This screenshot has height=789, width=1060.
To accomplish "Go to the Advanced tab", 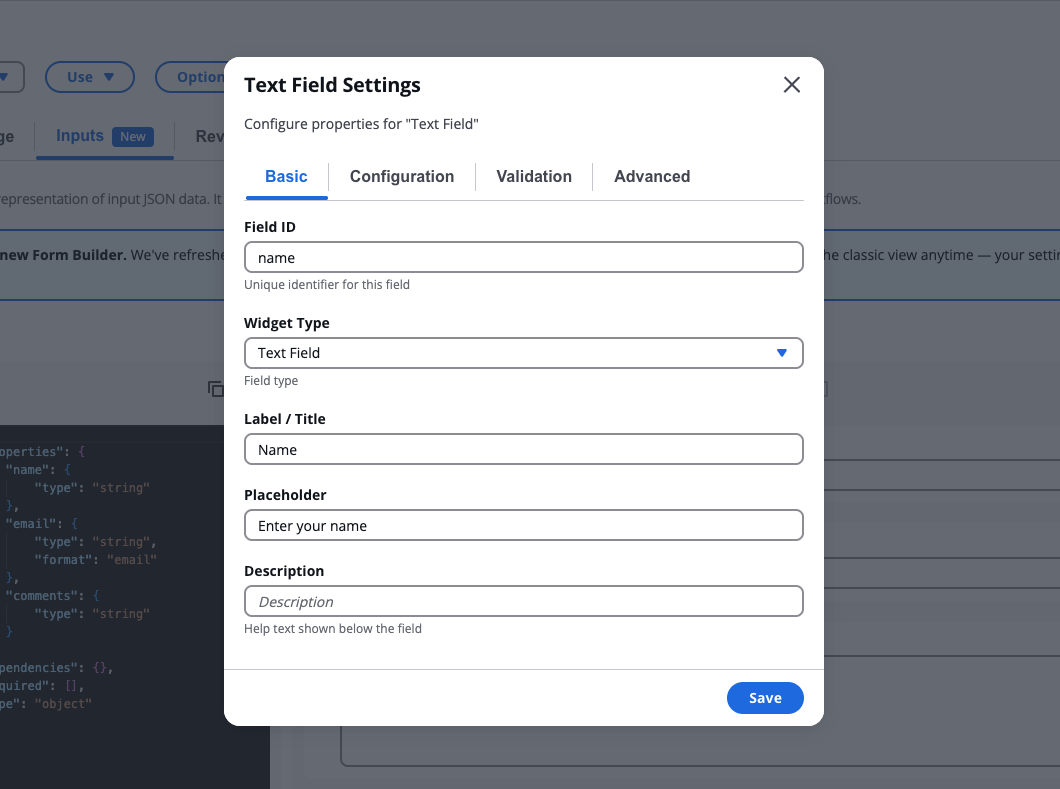I will [x=651, y=176].
